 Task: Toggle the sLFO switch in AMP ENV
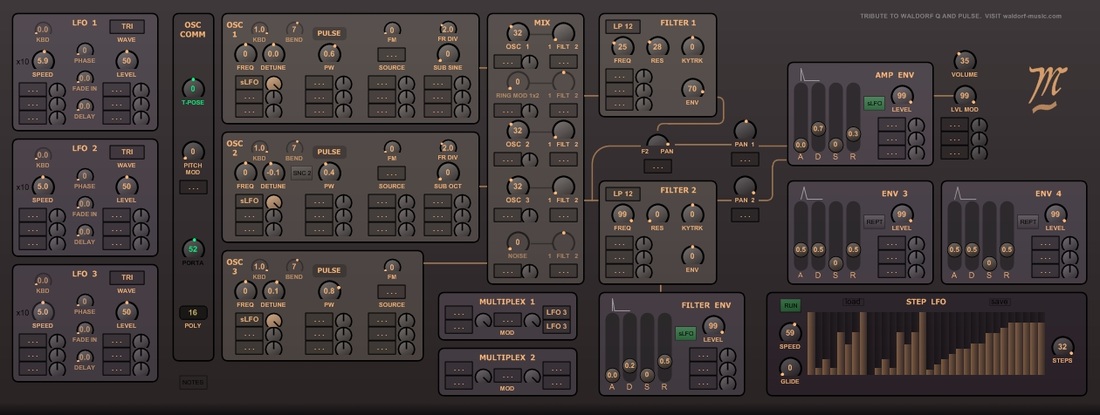tap(873, 102)
